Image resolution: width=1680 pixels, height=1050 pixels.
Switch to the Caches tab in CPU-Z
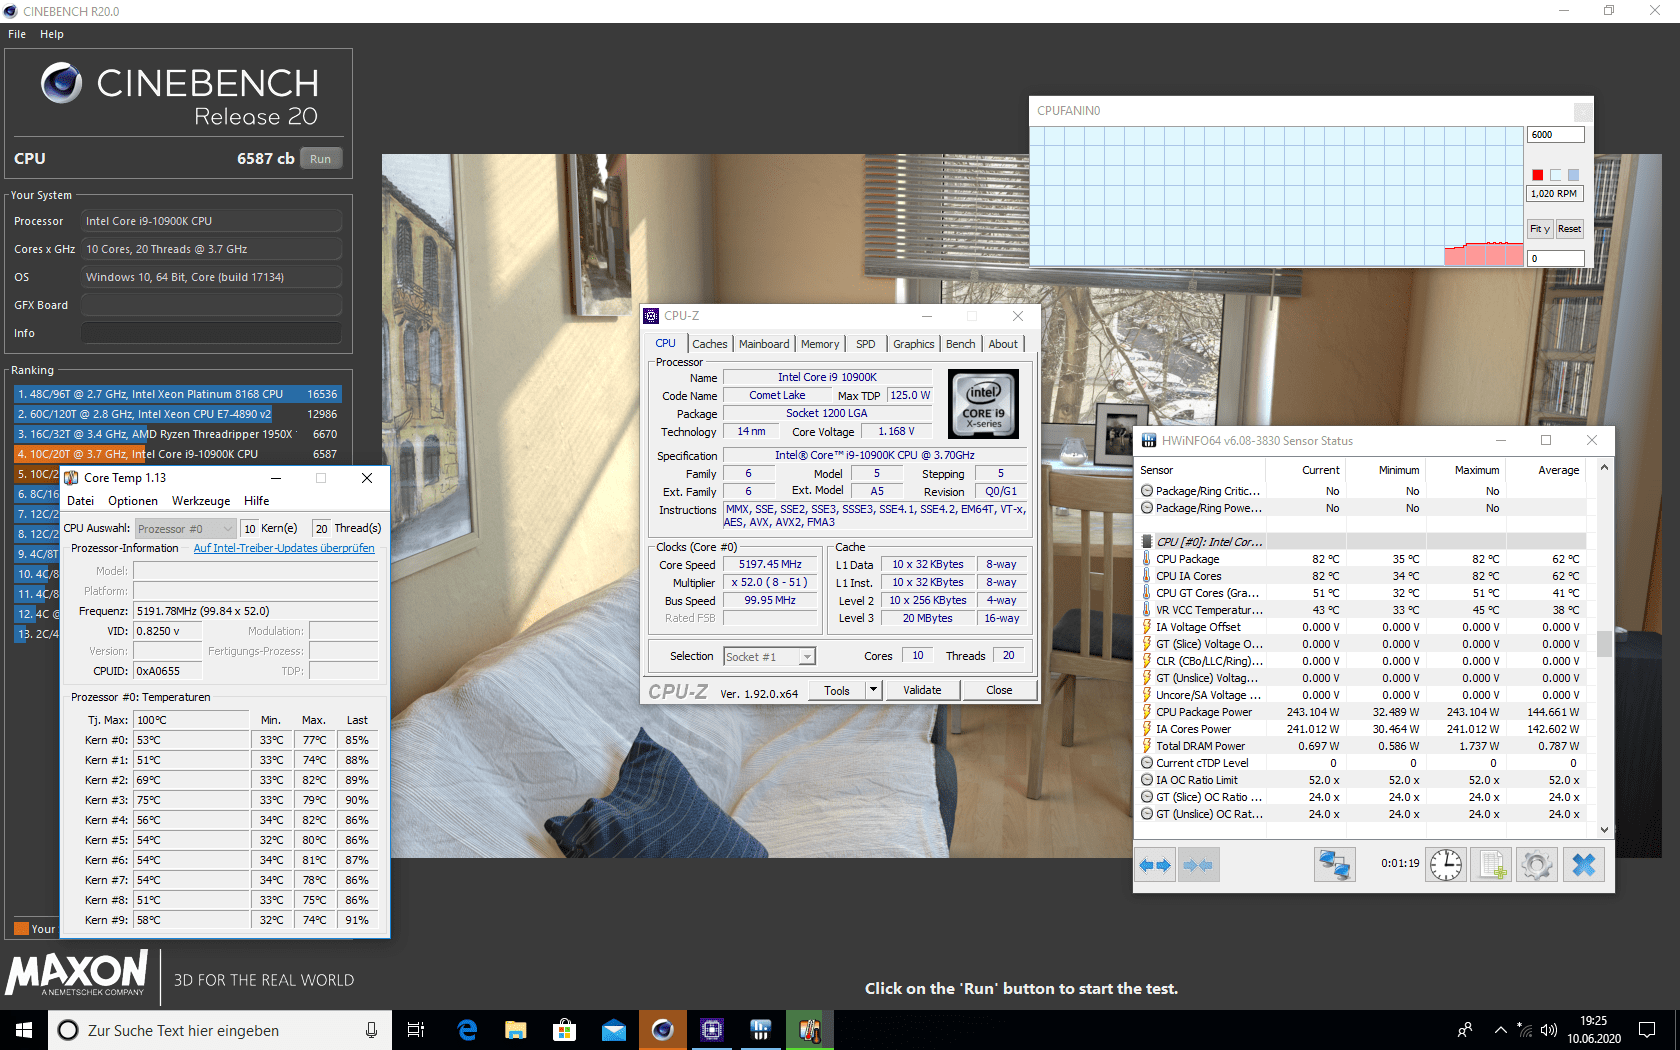click(710, 344)
